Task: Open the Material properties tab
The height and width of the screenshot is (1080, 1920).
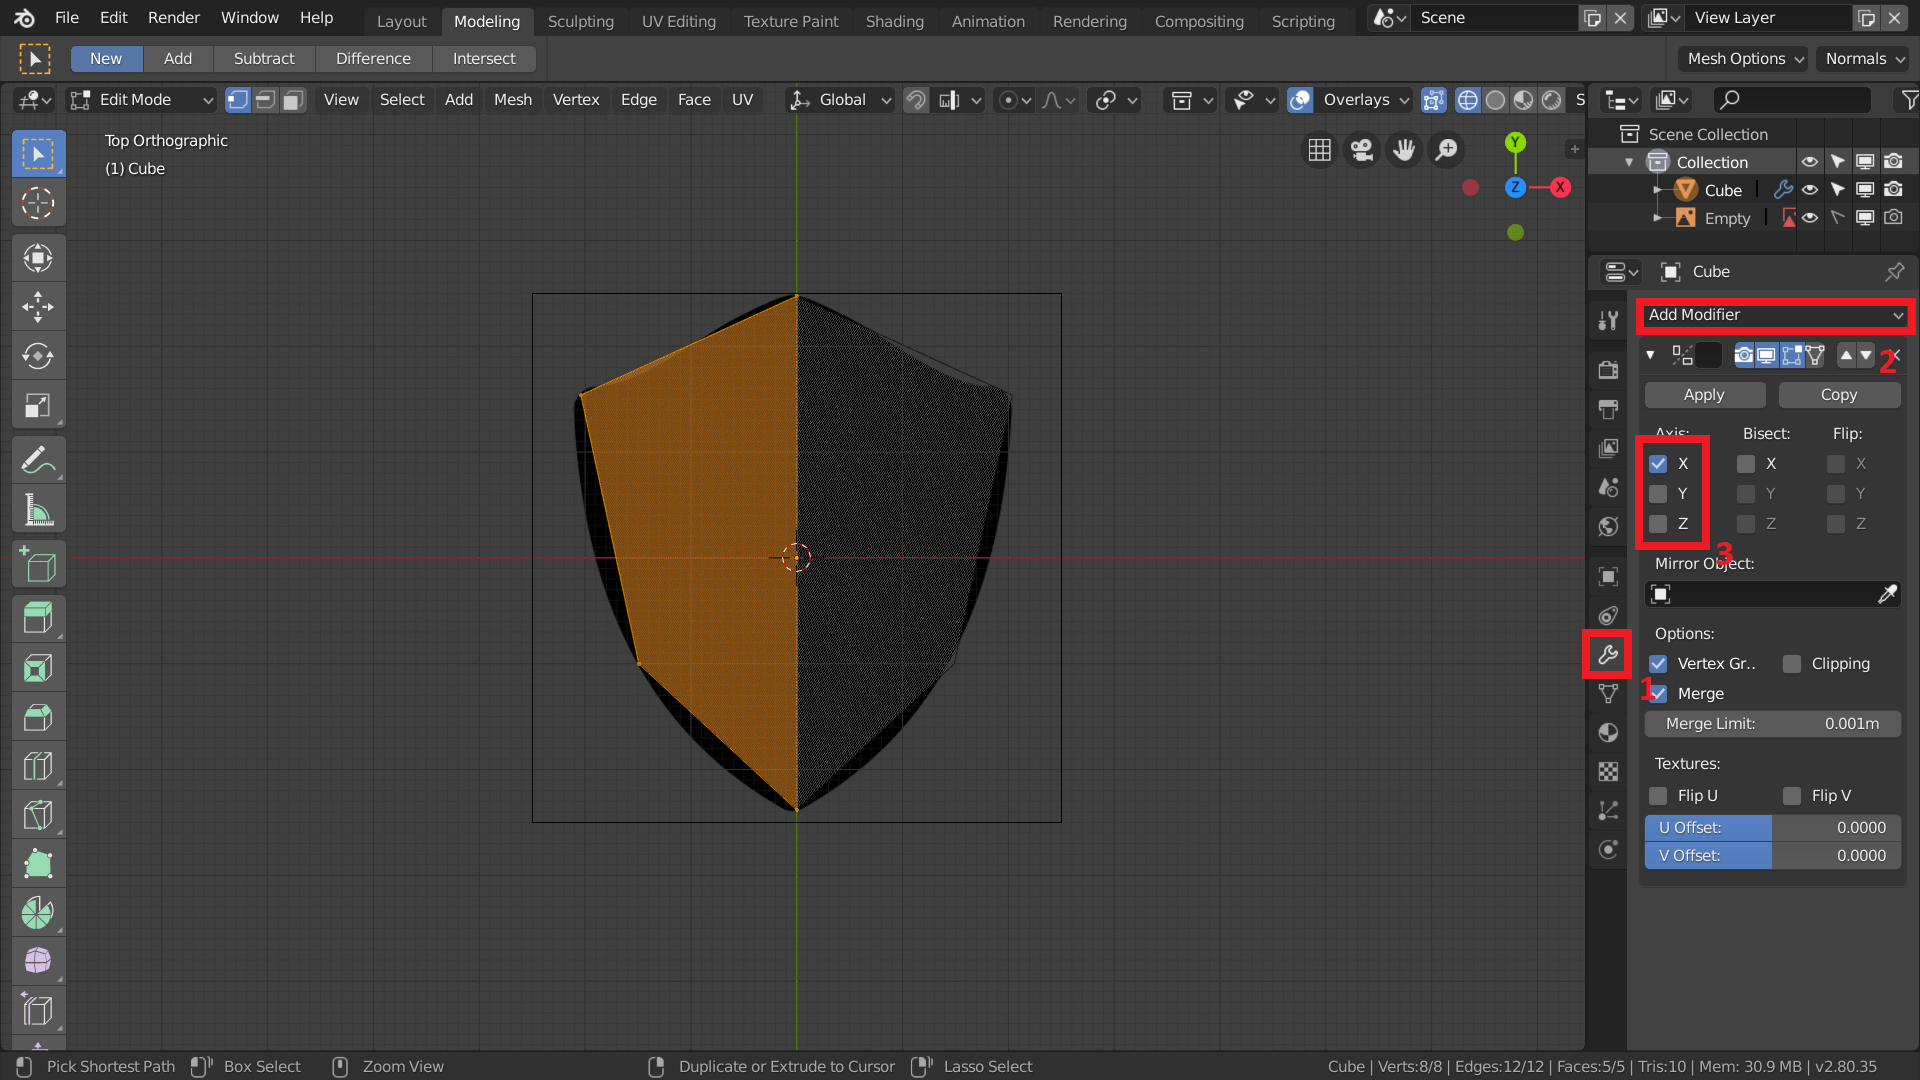Action: click(x=1608, y=733)
